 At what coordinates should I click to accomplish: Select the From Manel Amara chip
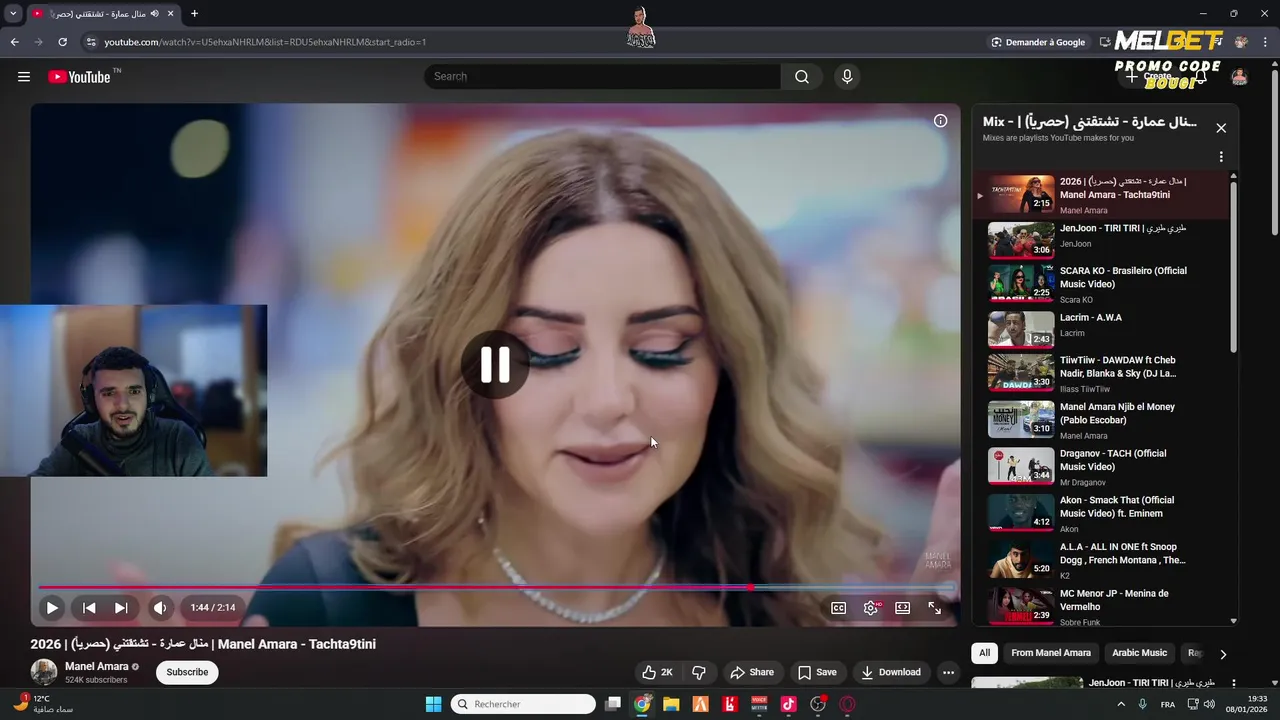pyautogui.click(x=1051, y=653)
